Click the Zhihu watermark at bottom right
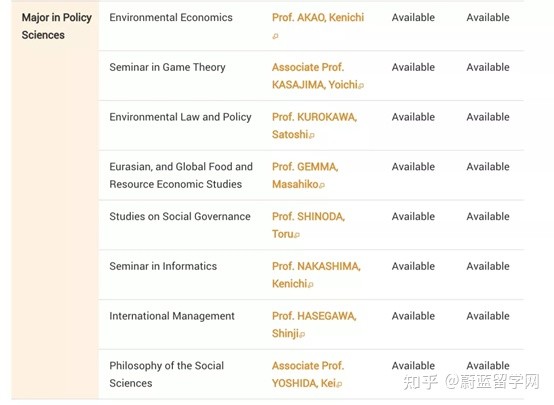Screen dimensions: 554x405 471,382
